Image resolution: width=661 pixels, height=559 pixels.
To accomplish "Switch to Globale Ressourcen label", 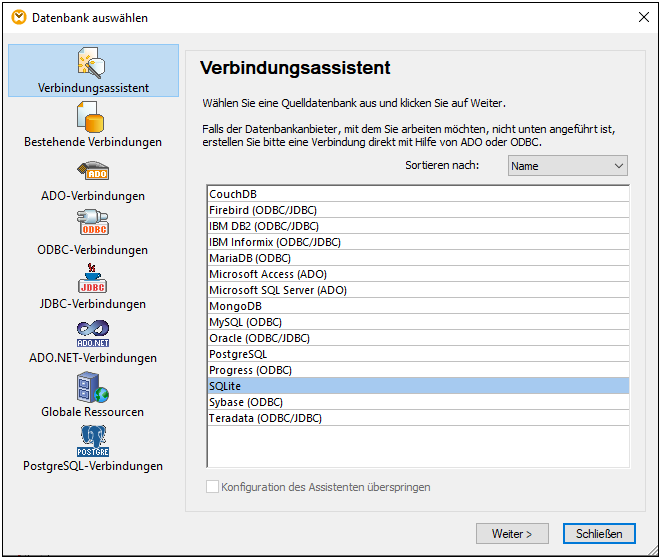I will coord(93,412).
